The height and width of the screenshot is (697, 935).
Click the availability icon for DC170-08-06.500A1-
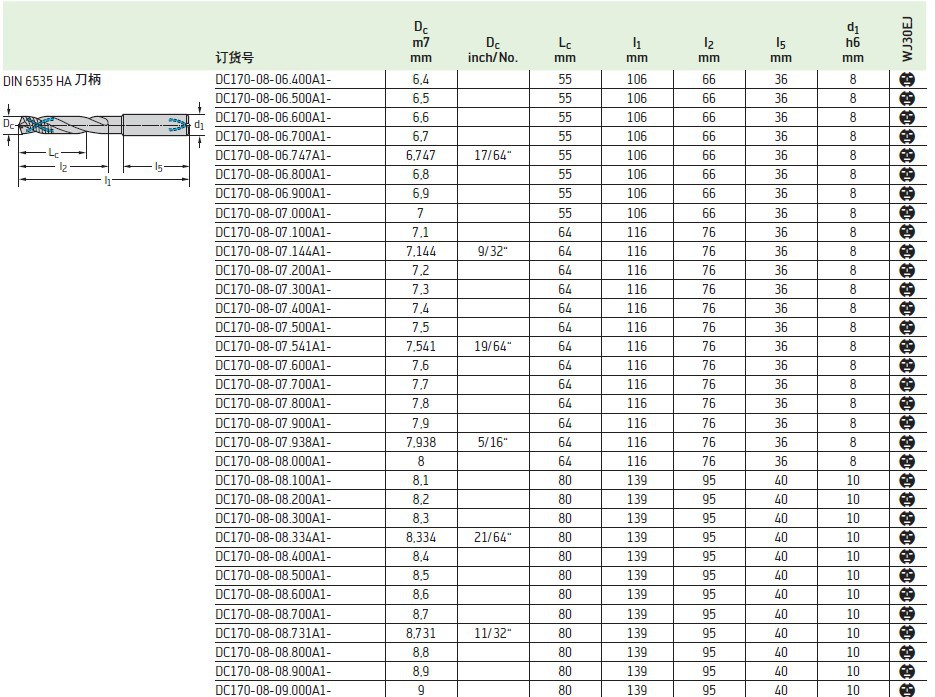[x=906, y=98]
